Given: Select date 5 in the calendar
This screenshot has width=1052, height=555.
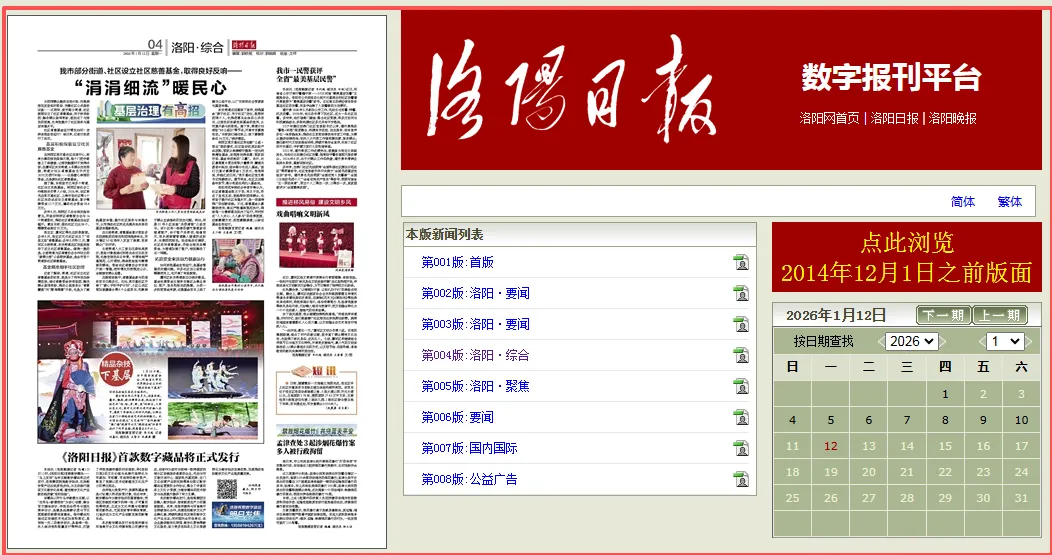Looking at the screenshot, I should pos(831,420).
